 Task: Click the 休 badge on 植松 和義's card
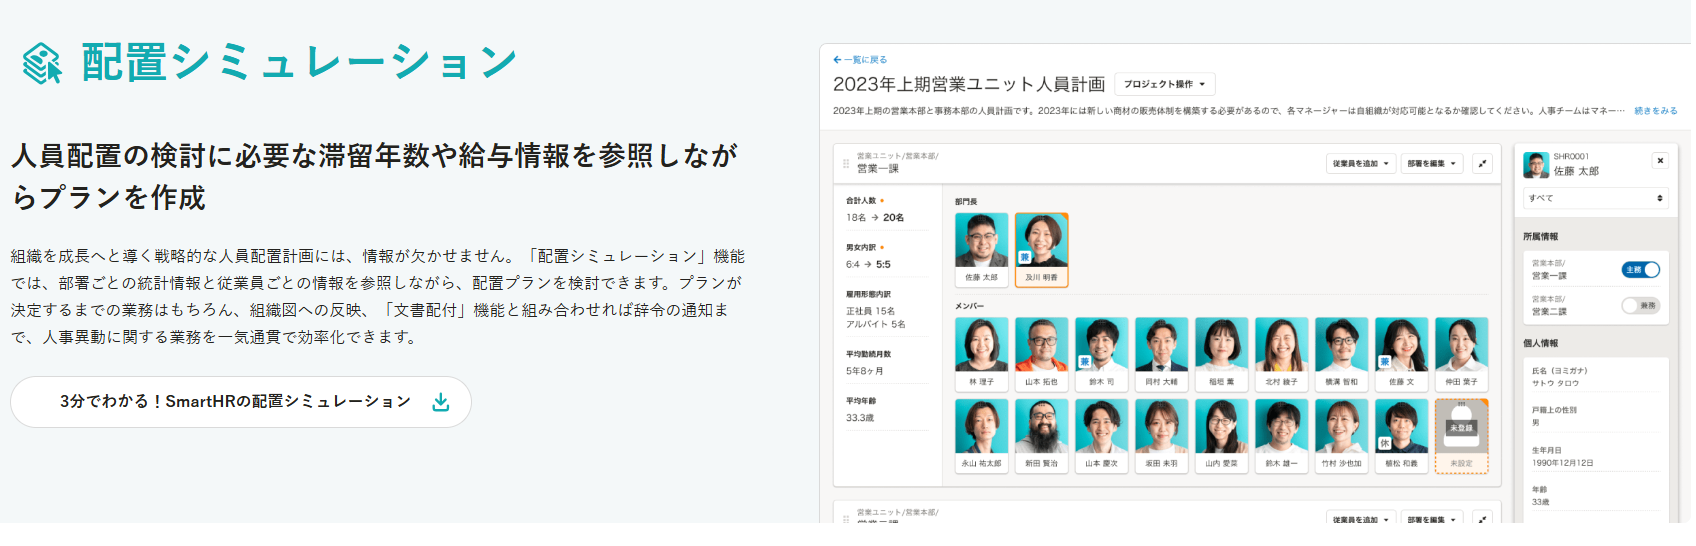pyautogui.click(x=1385, y=443)
